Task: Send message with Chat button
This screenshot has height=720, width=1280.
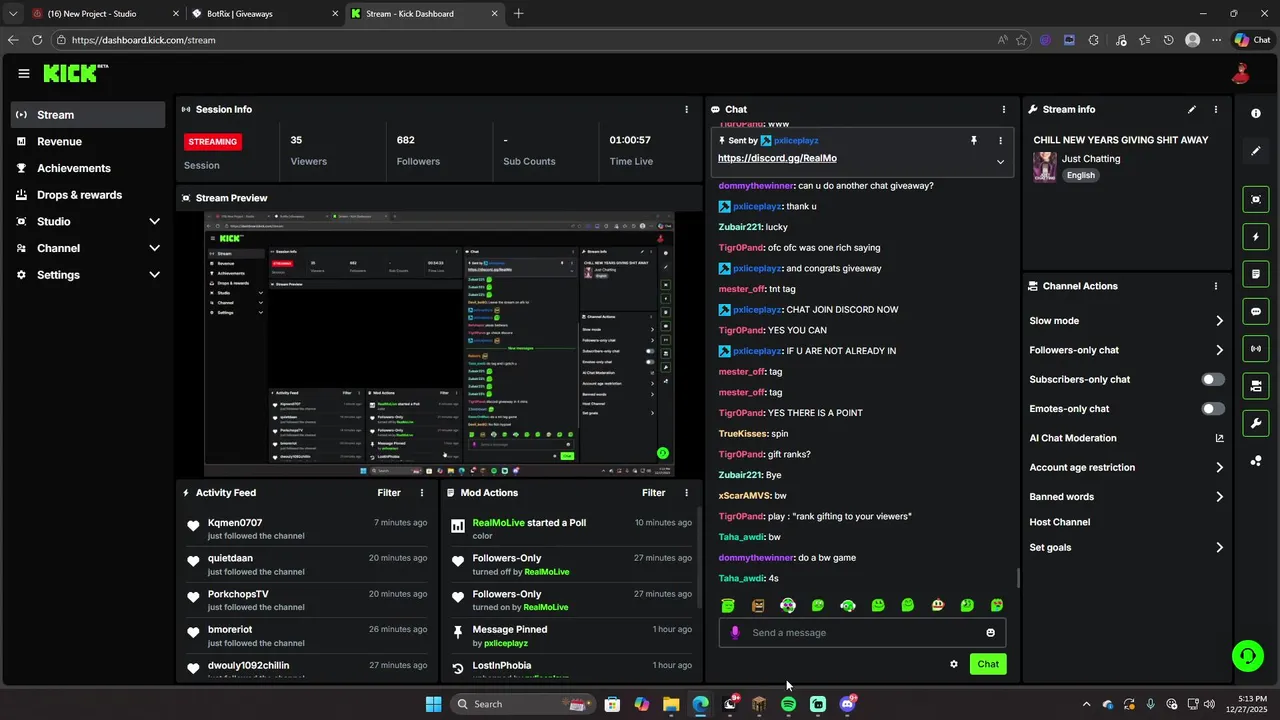Action: [x=988, y=664]
